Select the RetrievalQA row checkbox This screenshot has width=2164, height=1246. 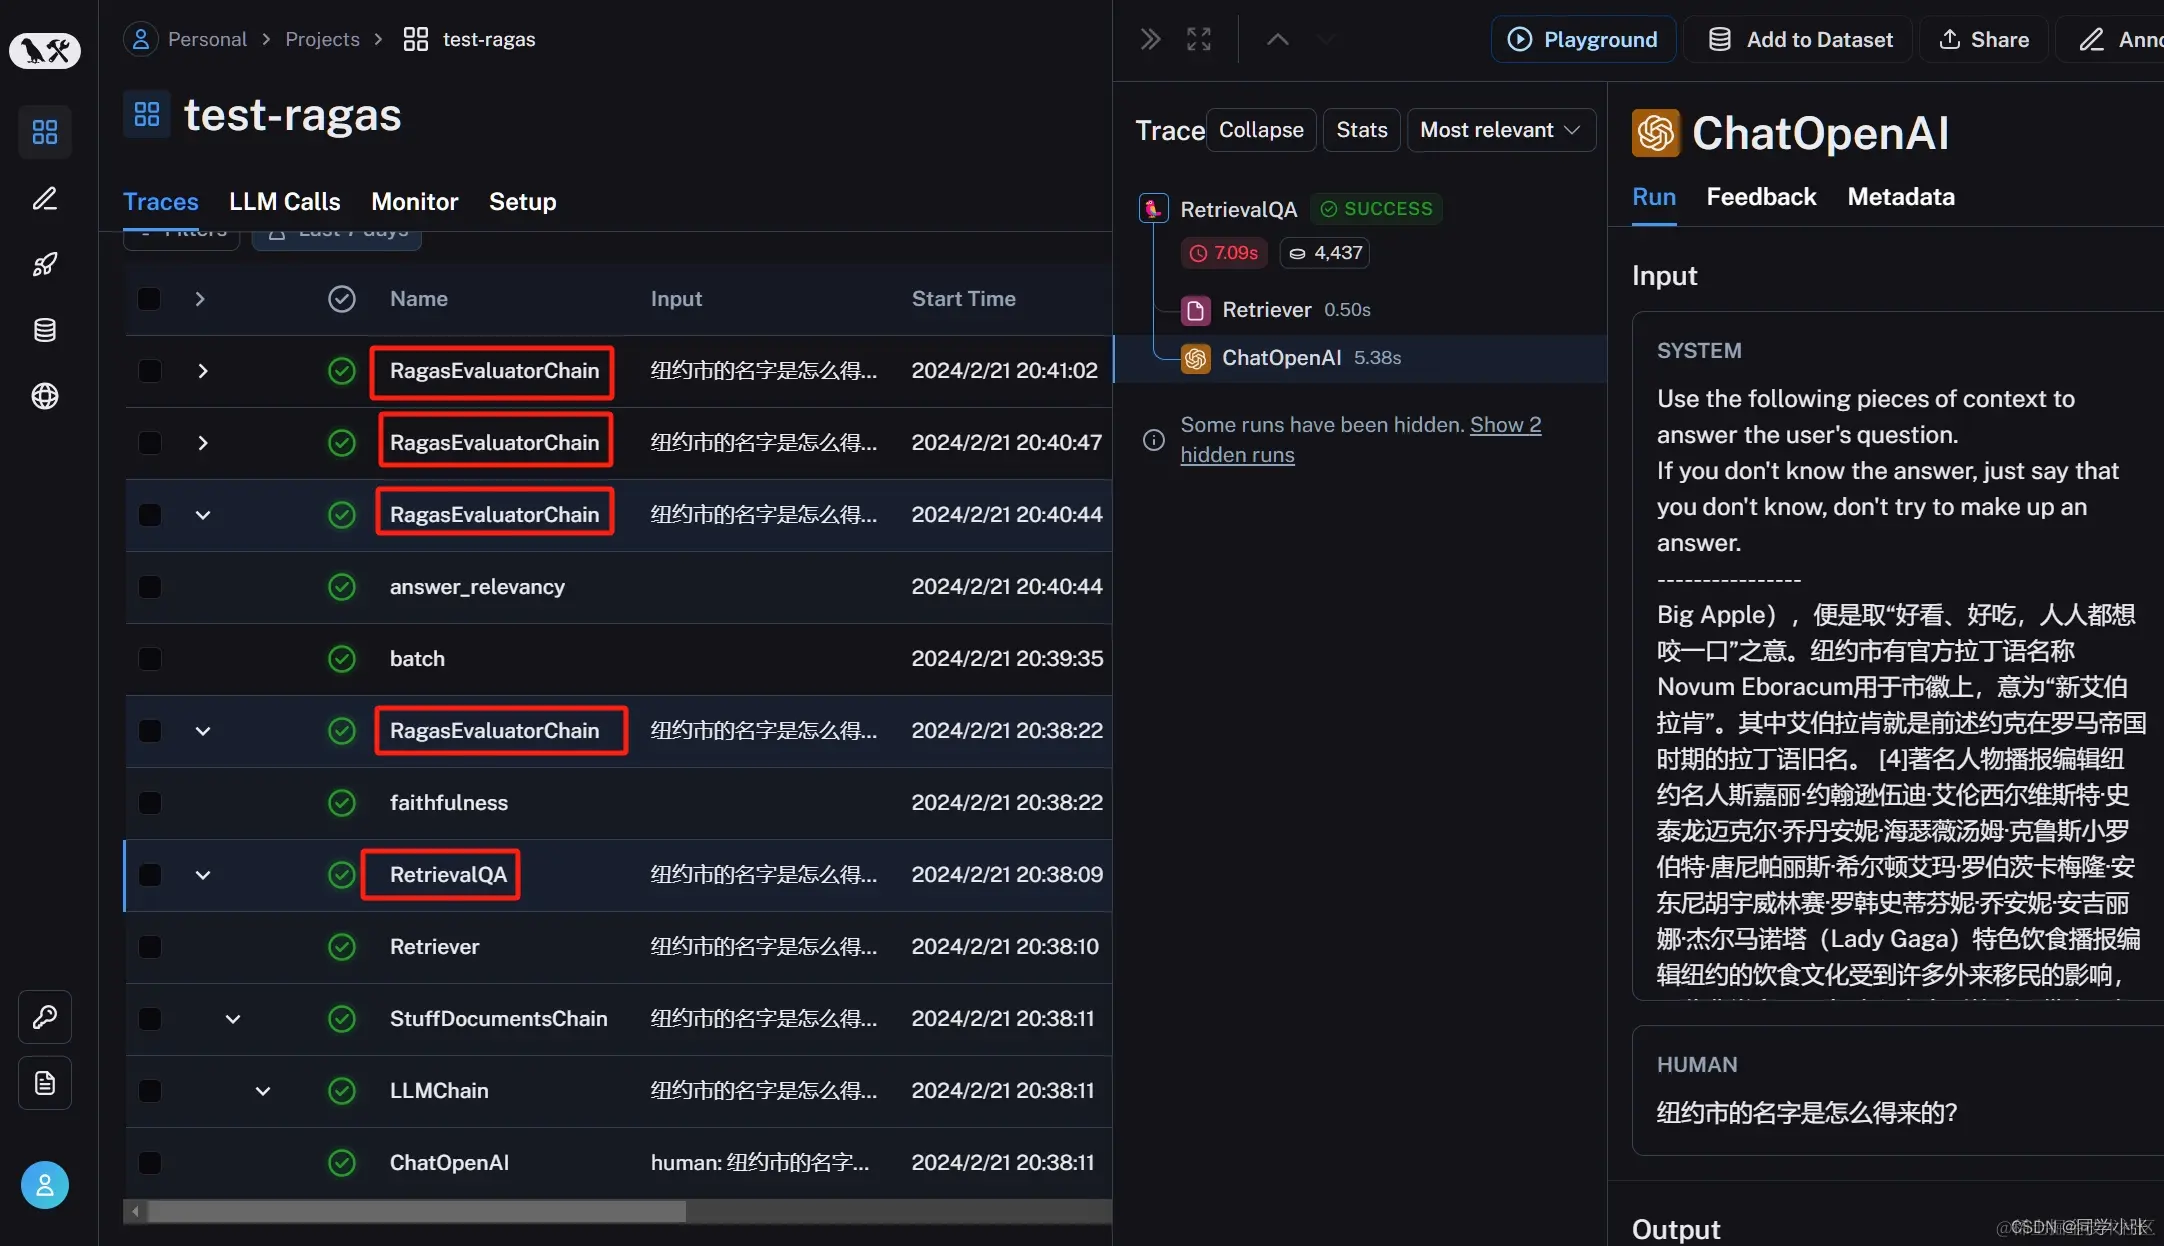(x=149, y=875)
